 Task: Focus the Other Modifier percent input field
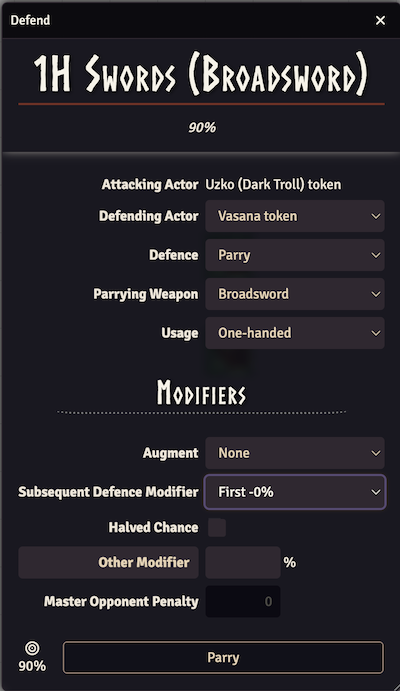click(243, 562)
